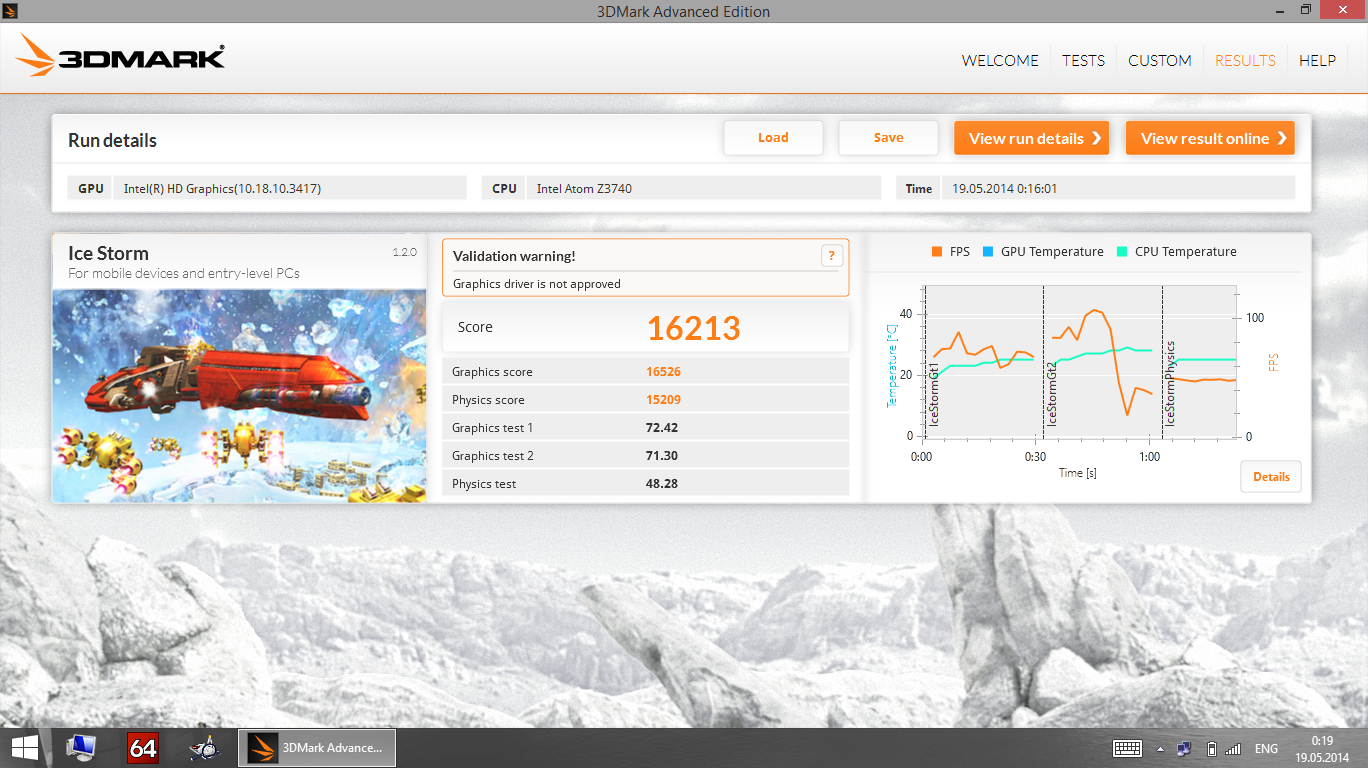
Task: Click the small 3DMark title bar icon
Action: pos(10,10)
